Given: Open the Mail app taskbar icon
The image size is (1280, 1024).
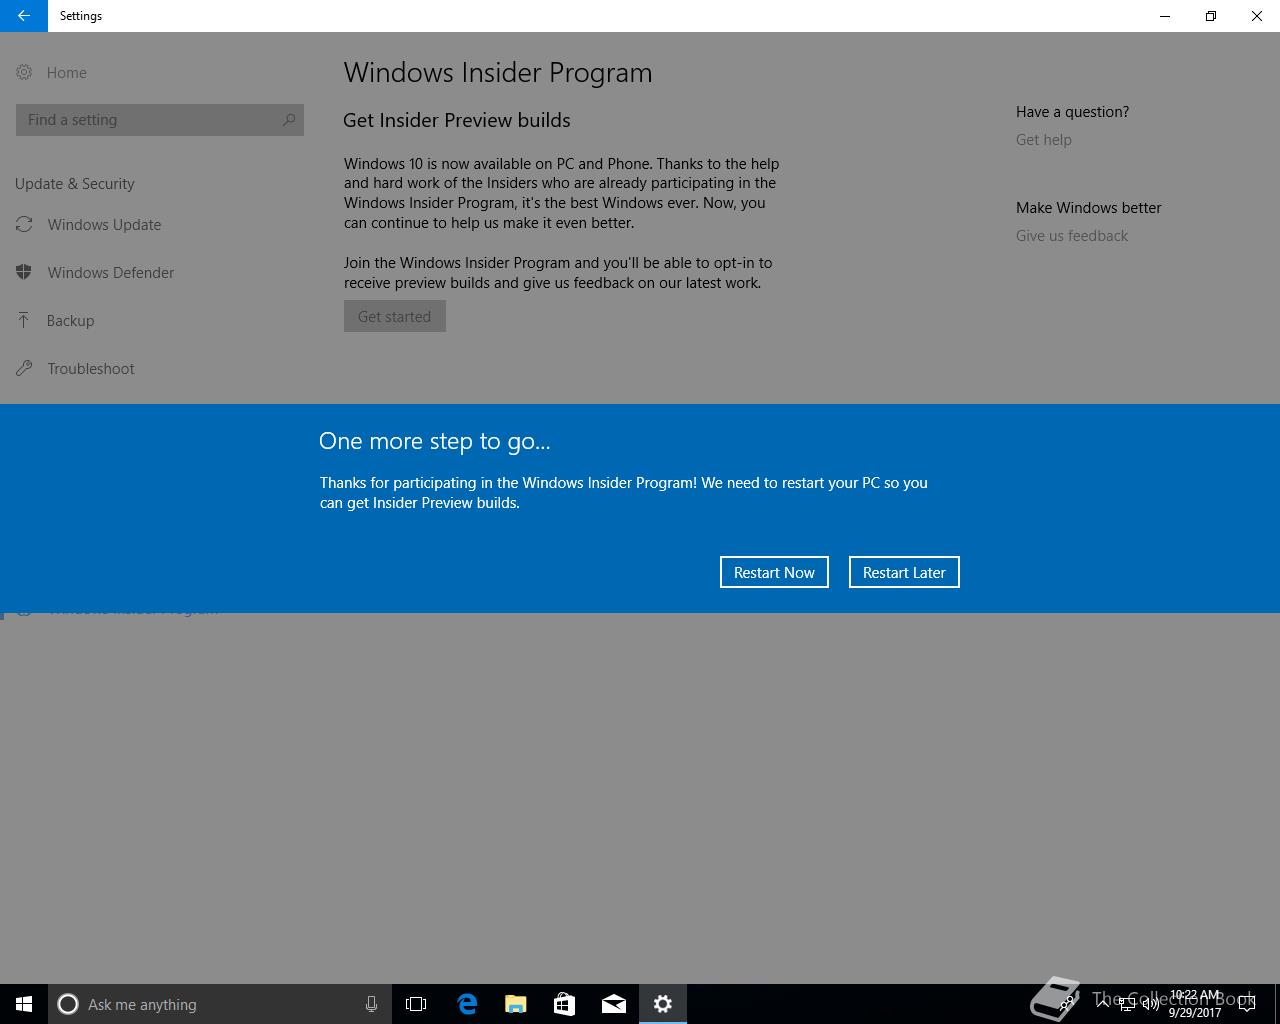Looking at the screenshot, I should tap(613, 1004).
